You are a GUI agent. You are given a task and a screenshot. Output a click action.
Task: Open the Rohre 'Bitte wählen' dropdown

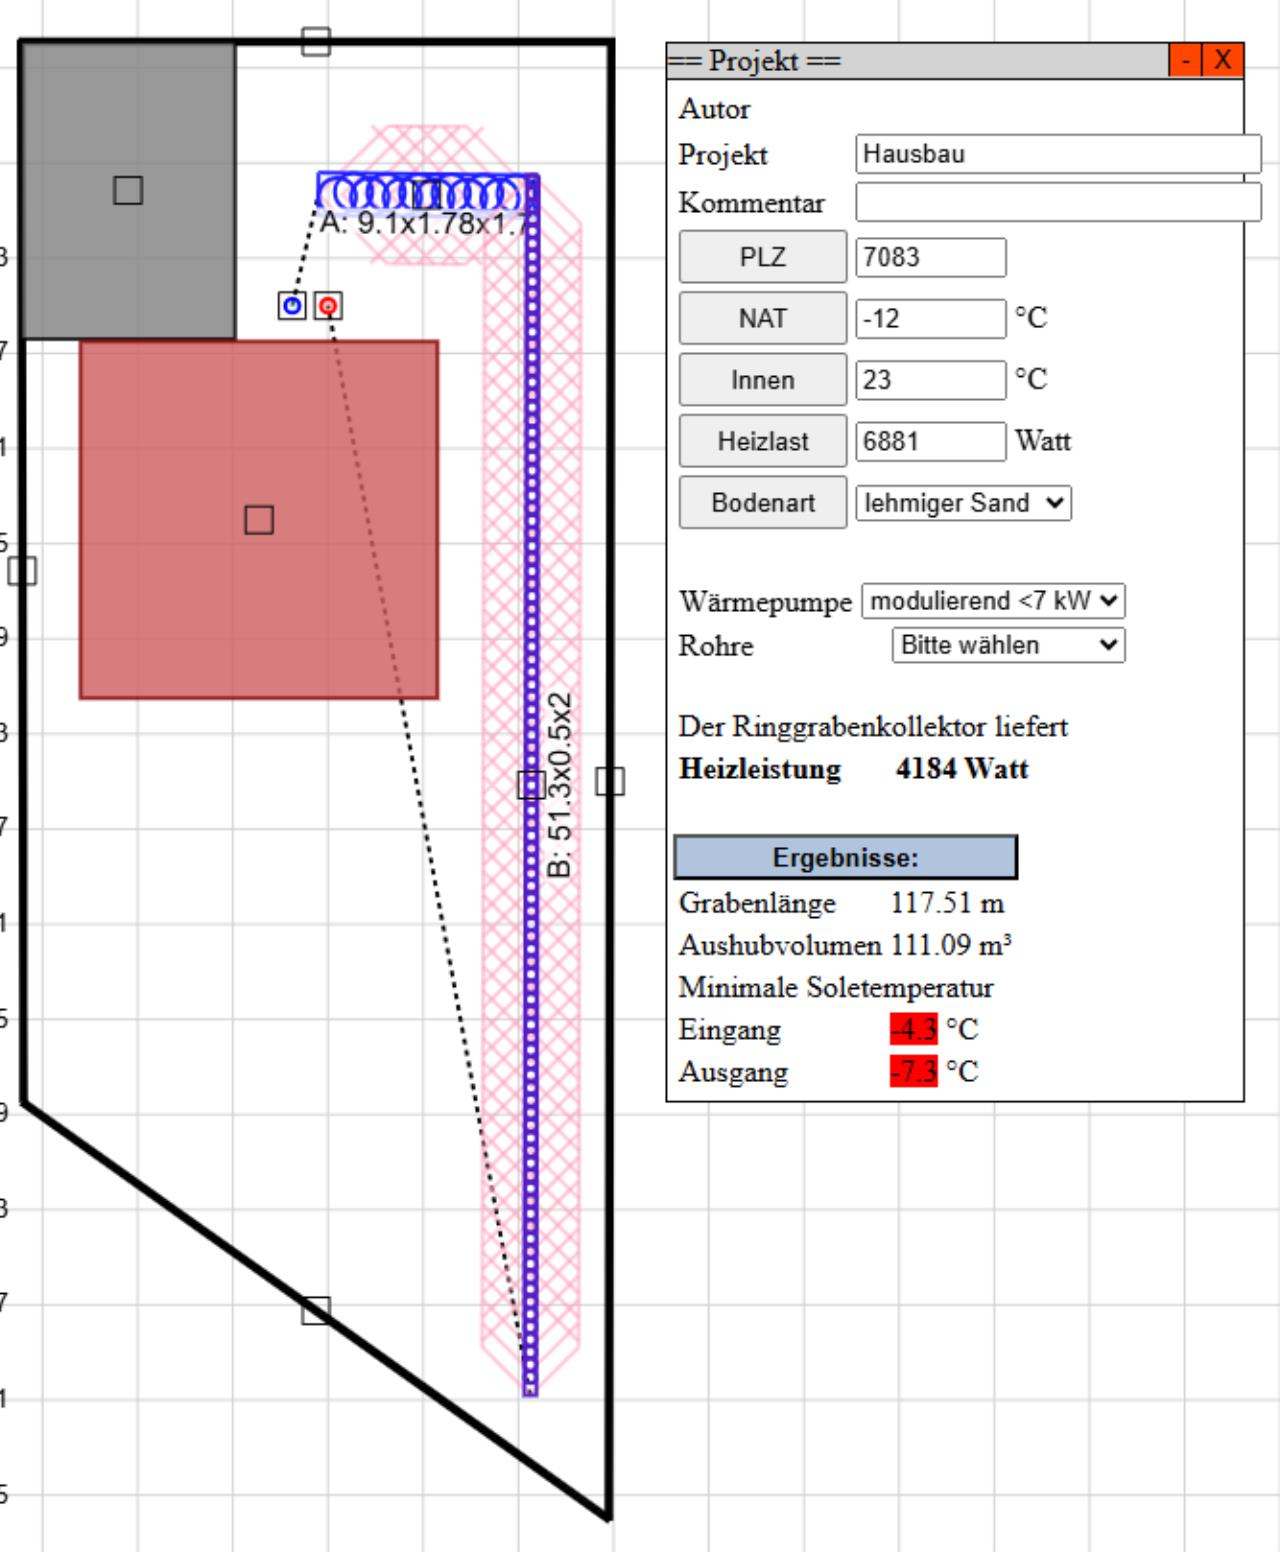point(1008,645)
